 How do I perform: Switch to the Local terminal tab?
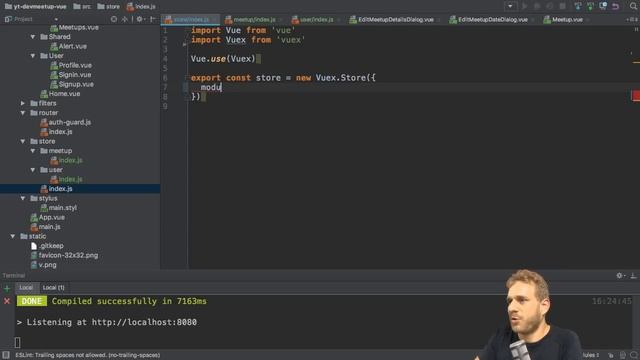(x=26, y=288)
